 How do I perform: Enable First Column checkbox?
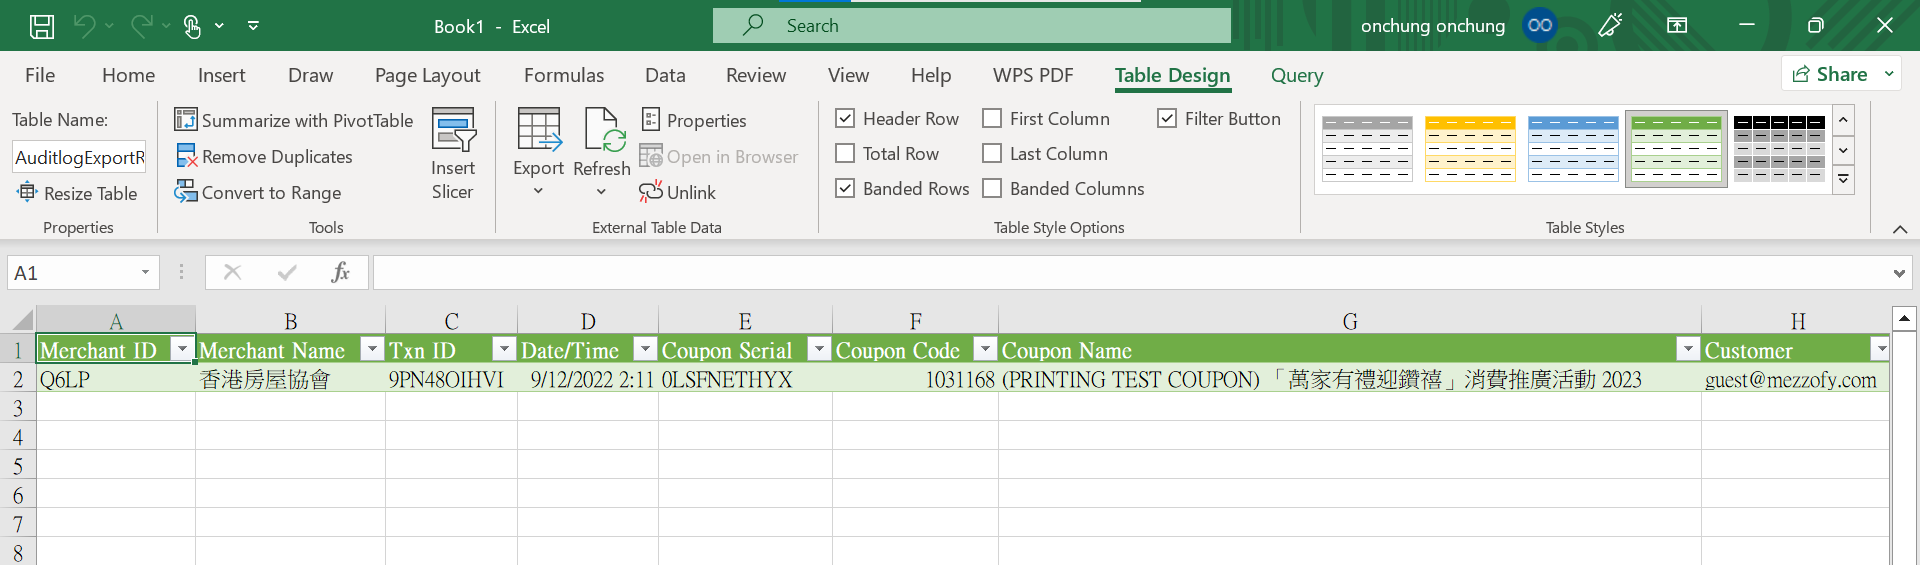click(992, 118)
